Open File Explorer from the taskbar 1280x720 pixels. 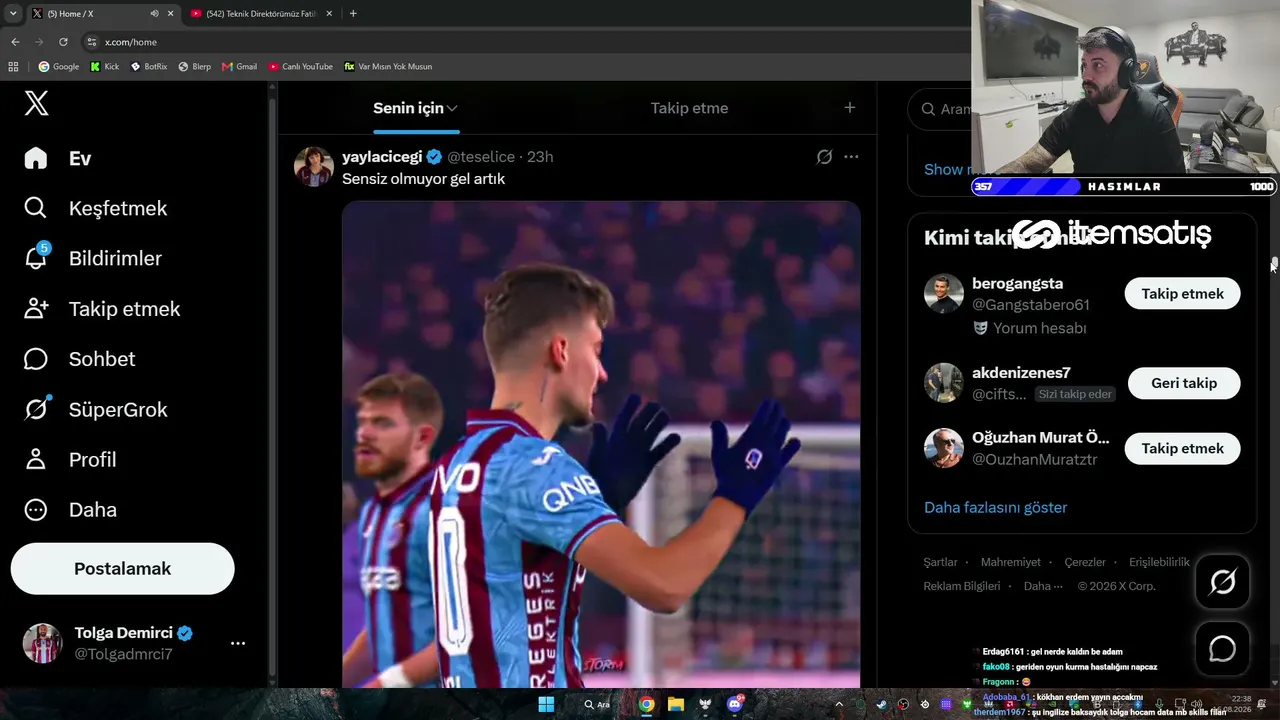[x=676, y=704]
